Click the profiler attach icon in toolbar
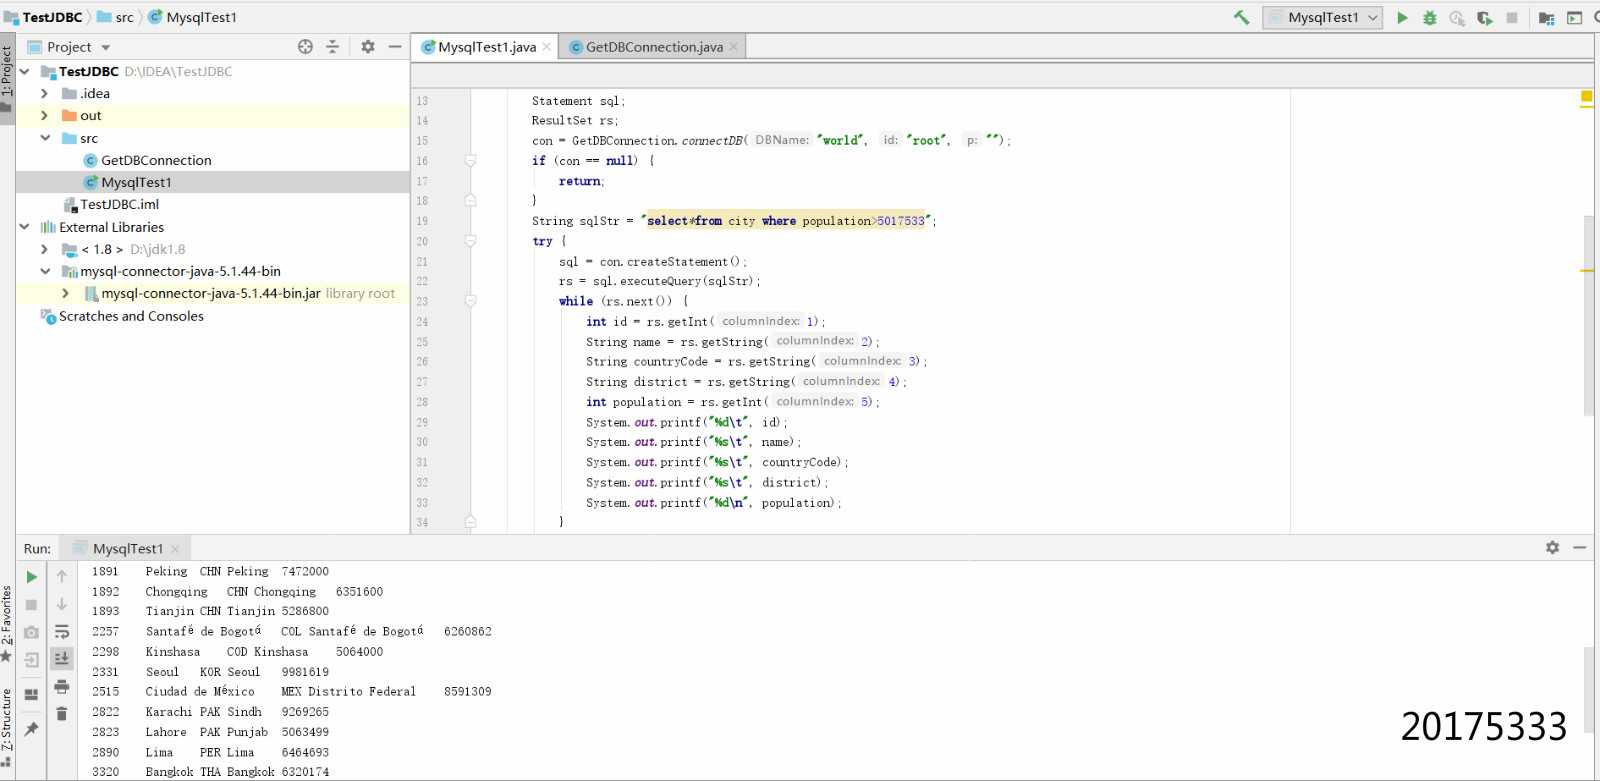1600x781 pixels. (1457, 17)
